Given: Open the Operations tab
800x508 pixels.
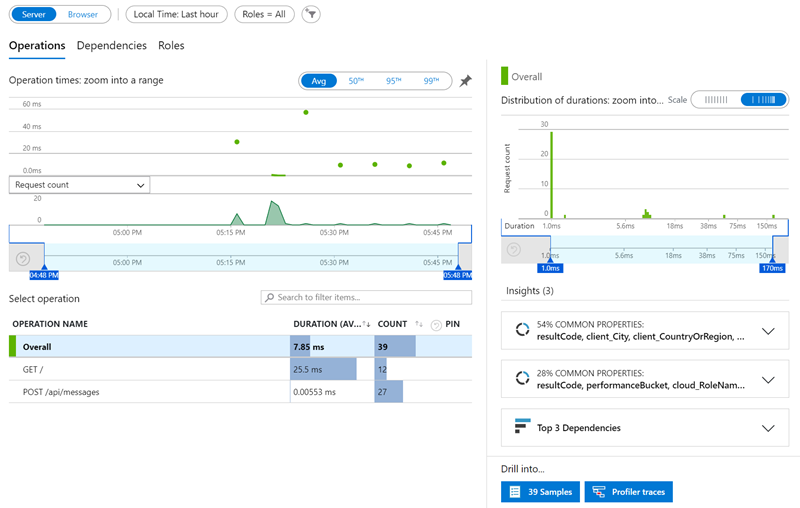Looking at the screenshot, I should click(37, 45).
